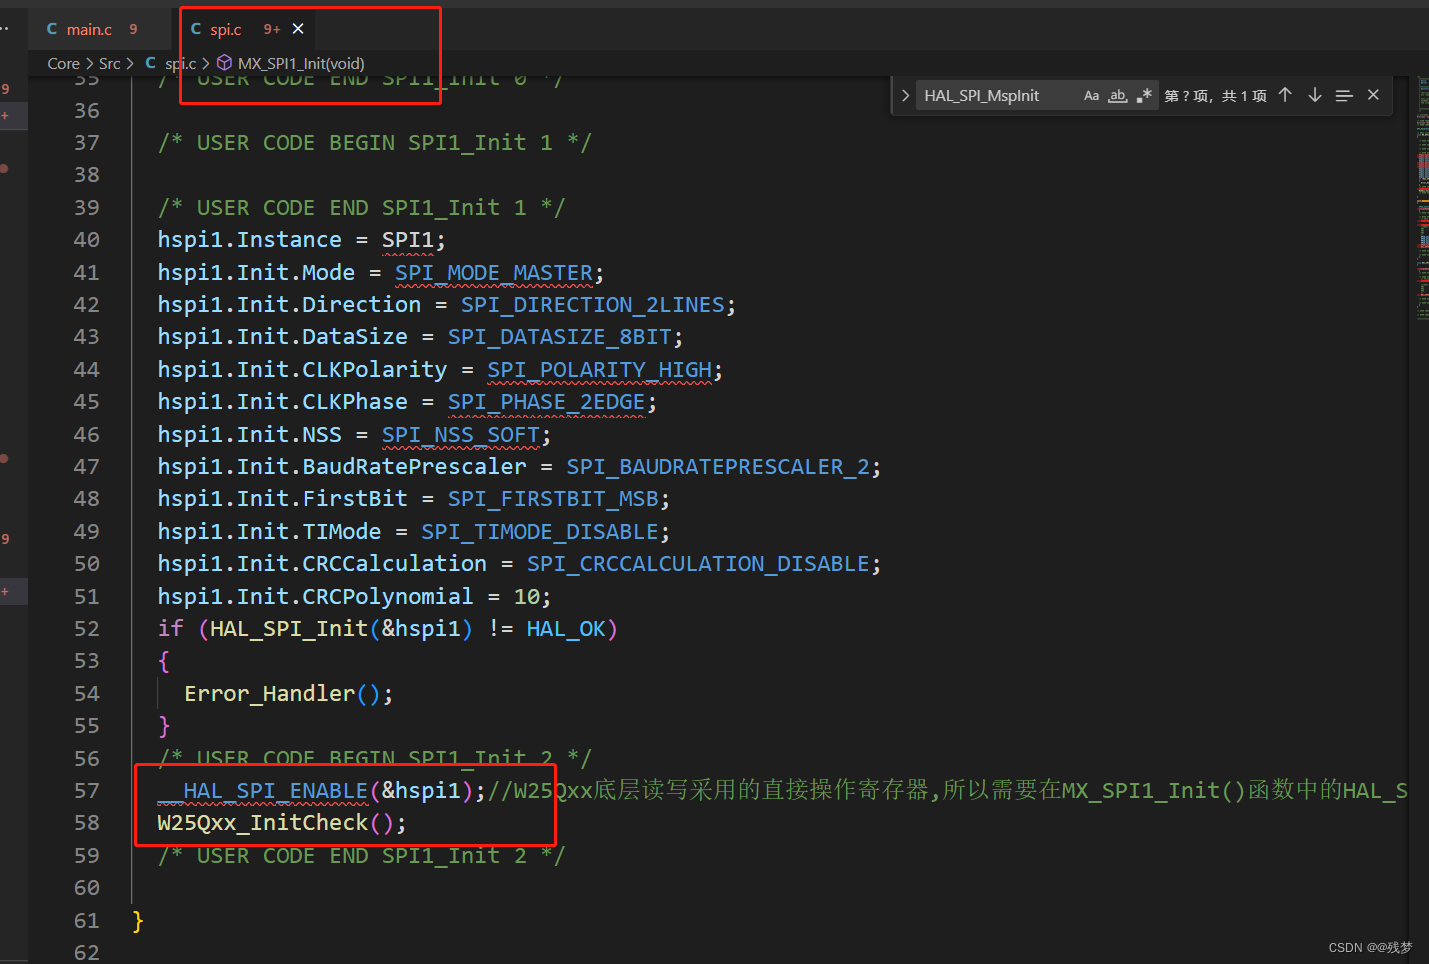
Task: Close the find widget
Action: [x=1373, y=95]
